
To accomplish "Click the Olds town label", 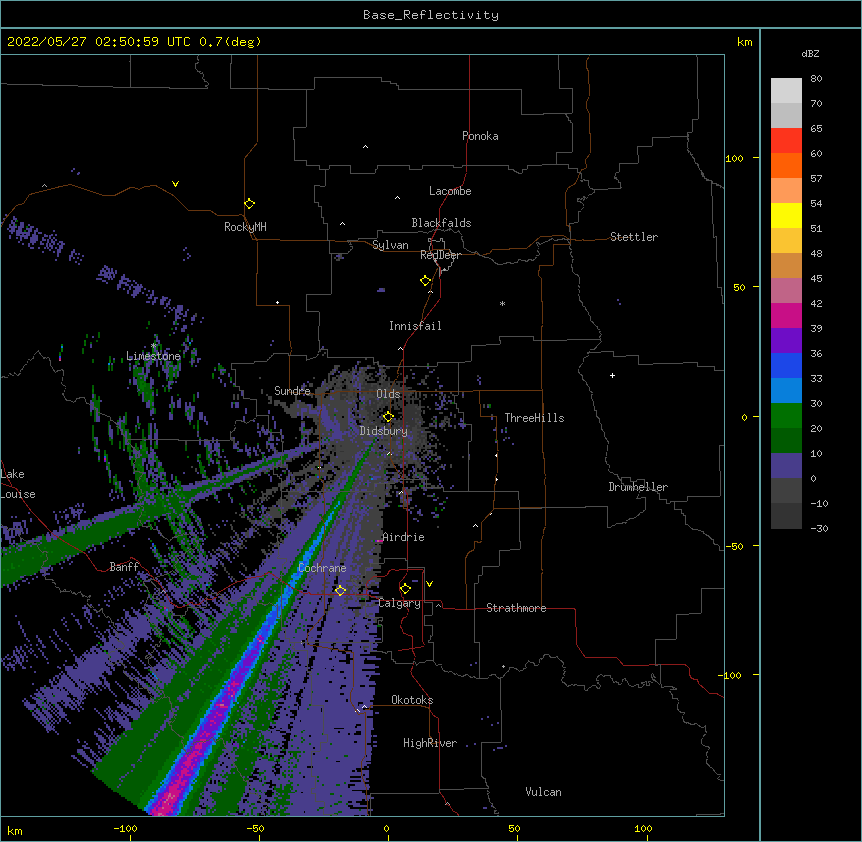I will pos(388,394).
